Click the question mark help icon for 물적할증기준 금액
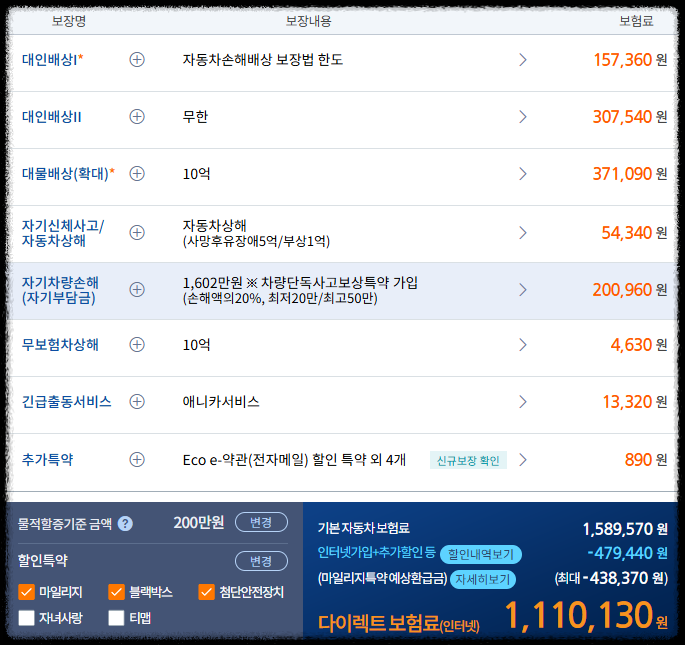Screen dimensions: 685x645 tap(125, 523)
